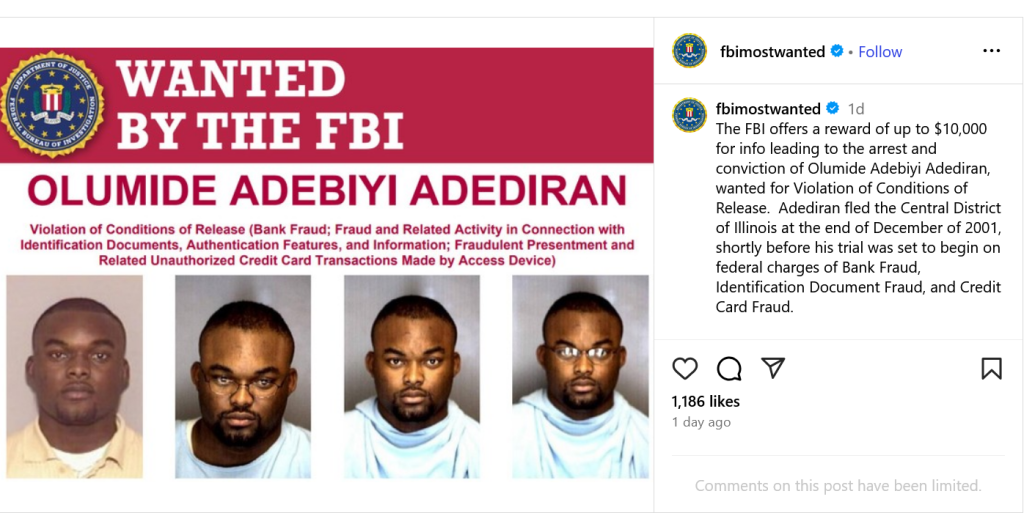Viewport: 1024px width, 513px height.
Task: Click the verified badge next to the caption username
Action: click(832, 108)
